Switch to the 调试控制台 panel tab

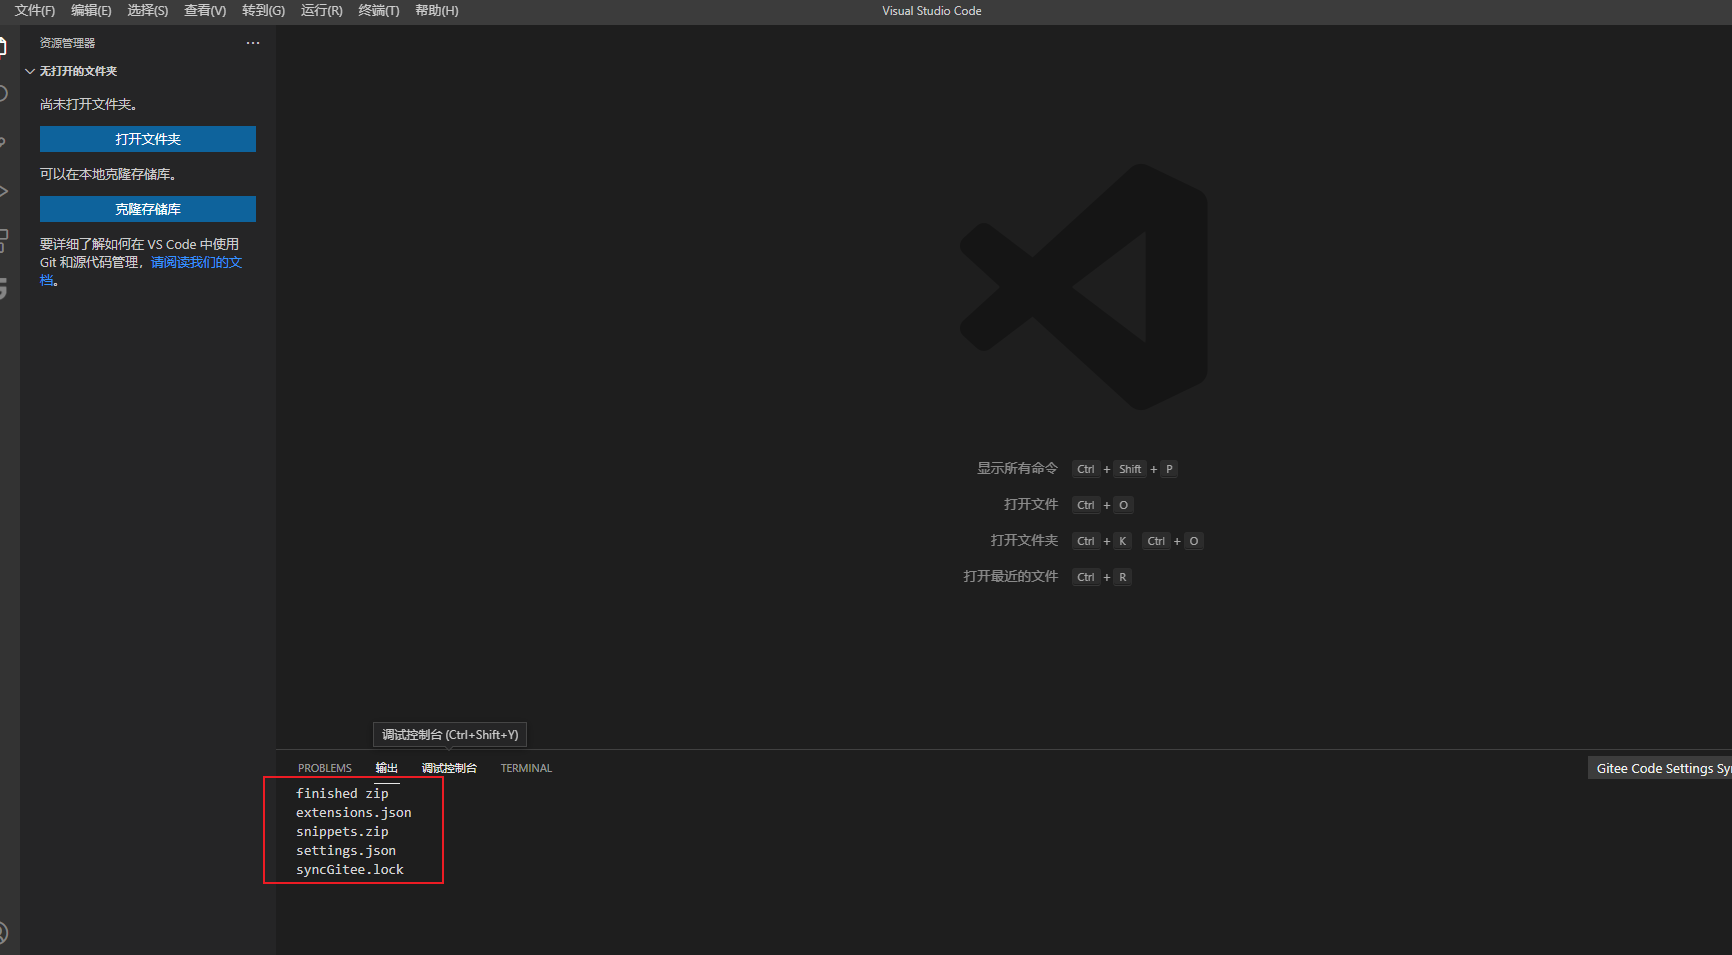pyautogui.click(x=449, y=768)
